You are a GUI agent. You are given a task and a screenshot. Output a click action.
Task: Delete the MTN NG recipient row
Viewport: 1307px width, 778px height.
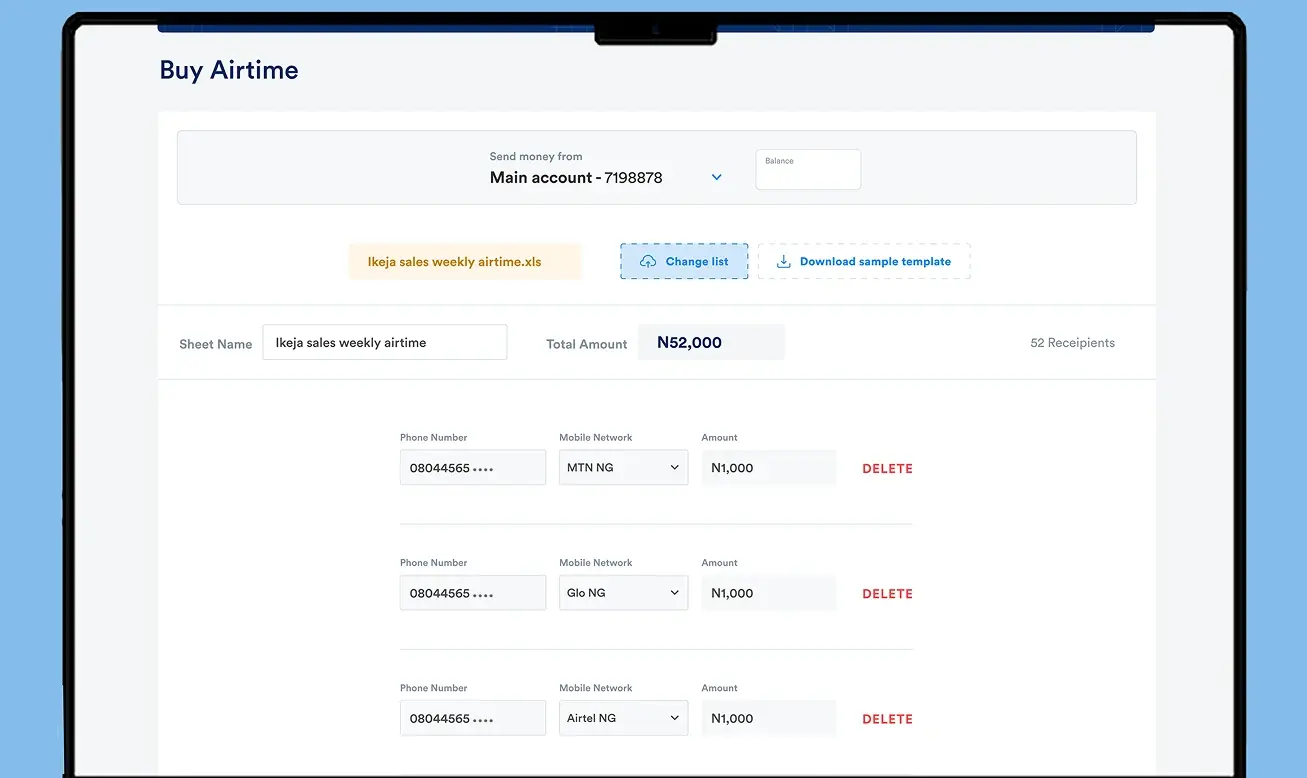[x=887, y=468]
